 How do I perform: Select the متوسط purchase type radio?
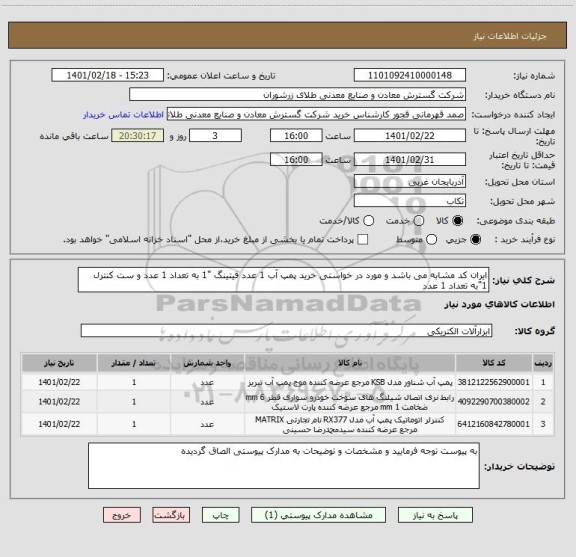coord(431,240)
